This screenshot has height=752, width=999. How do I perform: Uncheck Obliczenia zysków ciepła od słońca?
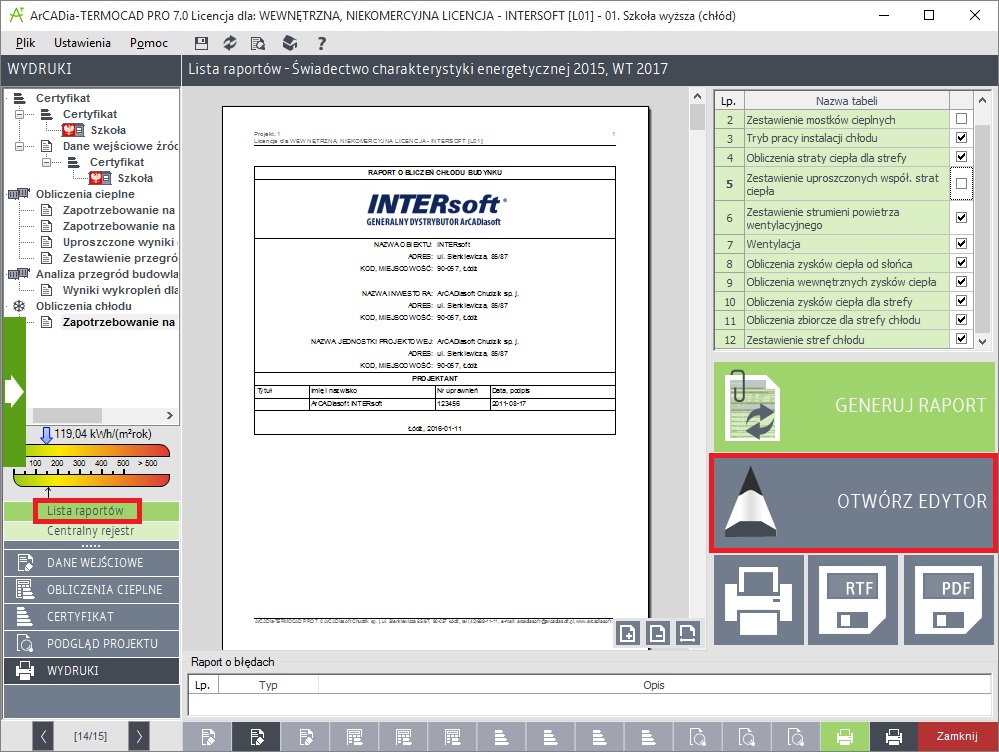961,263
